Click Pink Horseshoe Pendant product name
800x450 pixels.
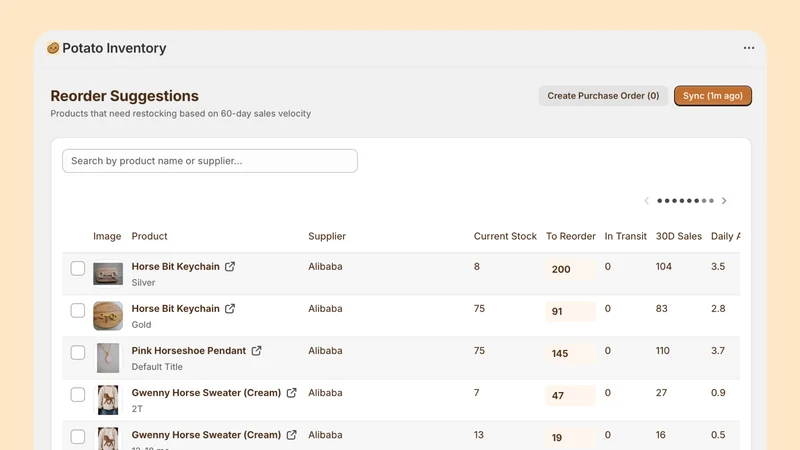[189, 351]
